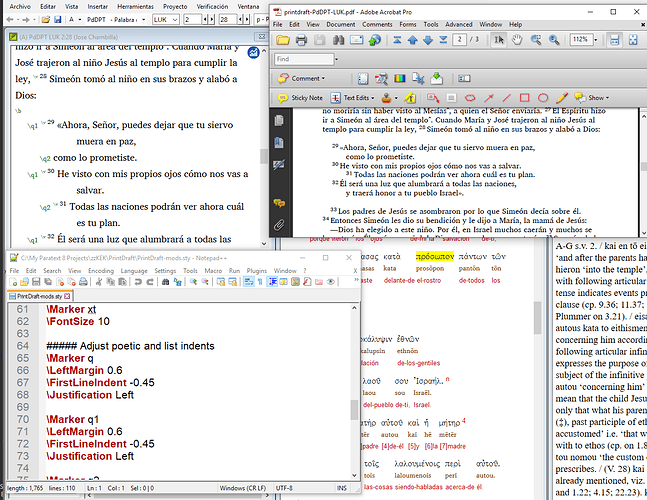Open the Text Edits dropdown
Screen dimensions: 647x500
(352, 98)
